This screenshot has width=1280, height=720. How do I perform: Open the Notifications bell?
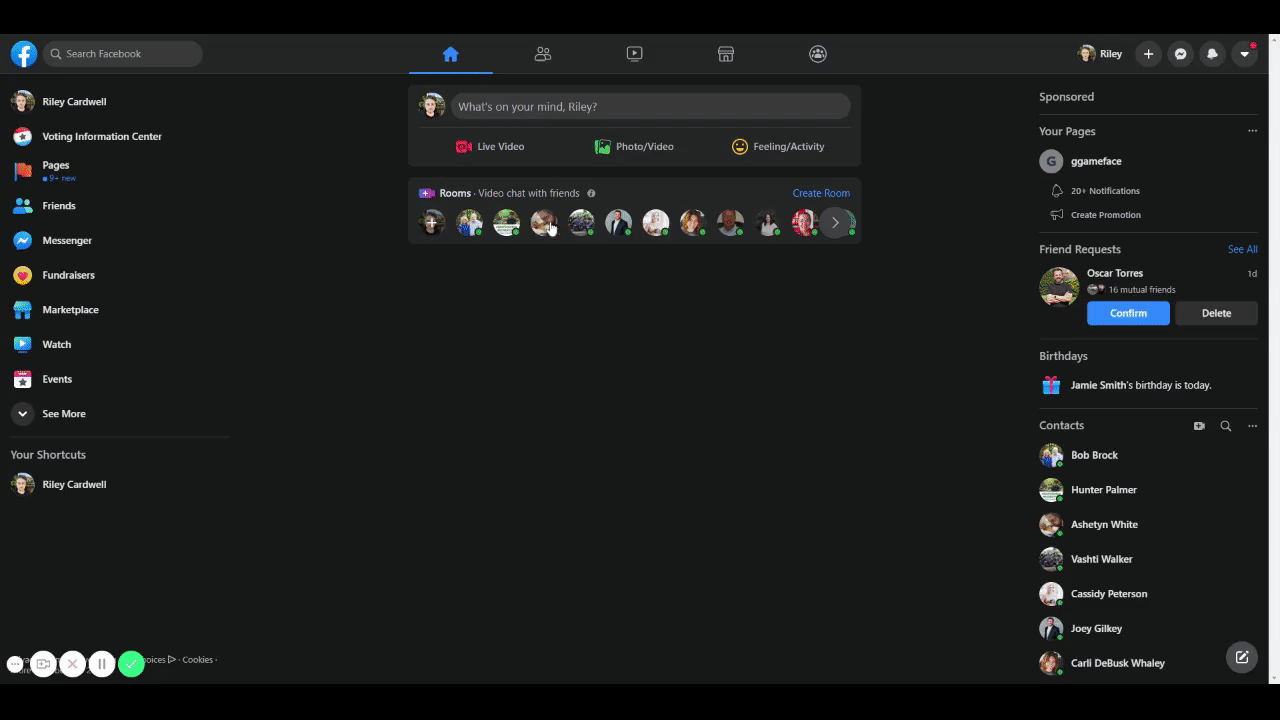(1213, 54)
